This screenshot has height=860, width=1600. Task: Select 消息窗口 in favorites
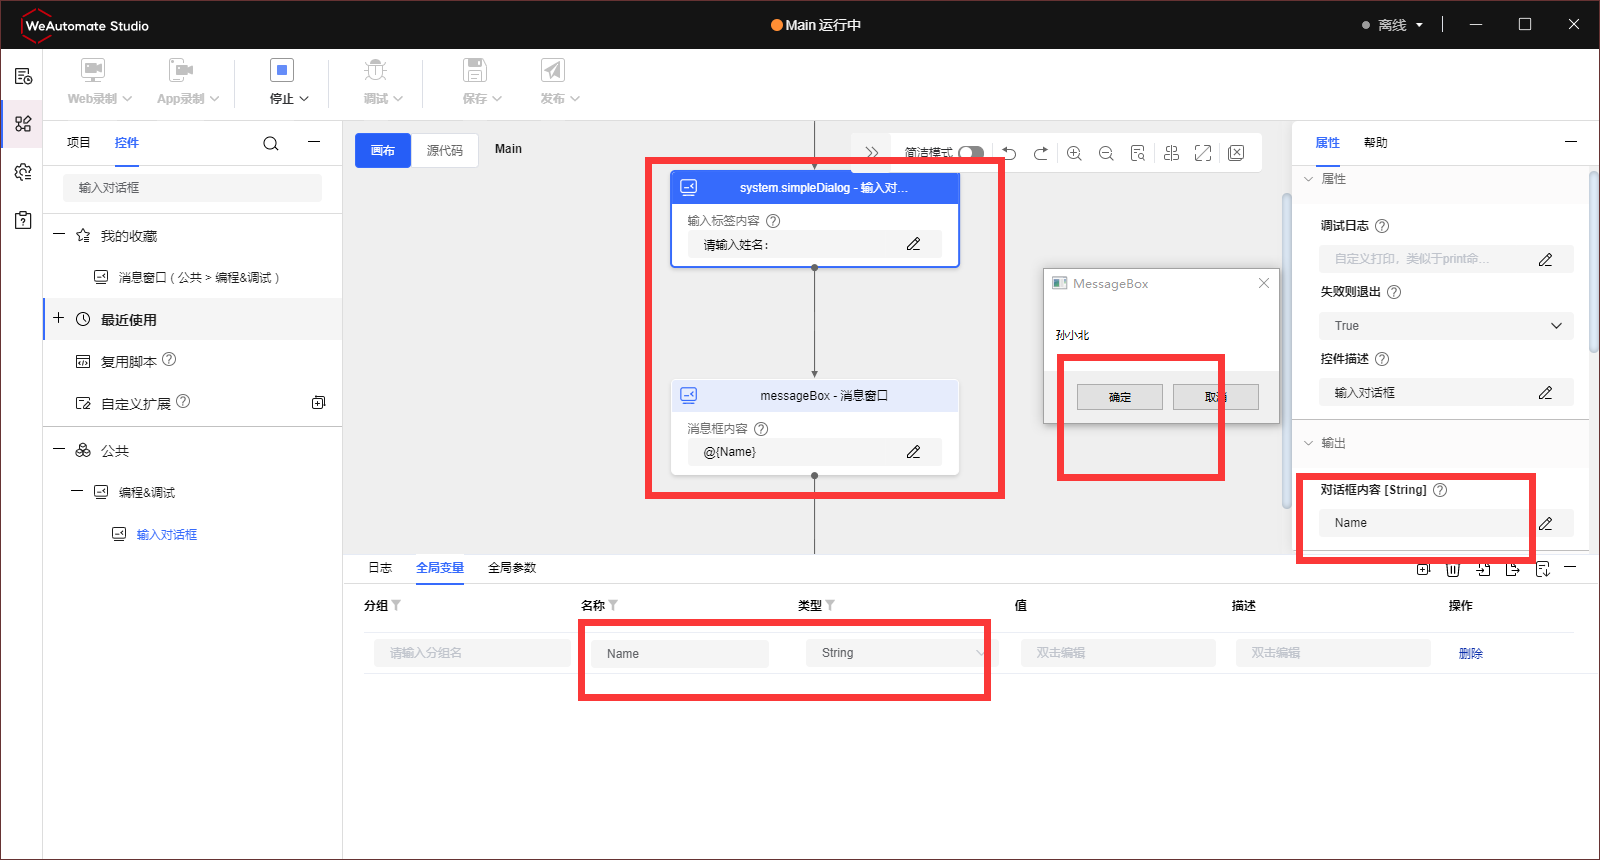[x=199, y=278]
